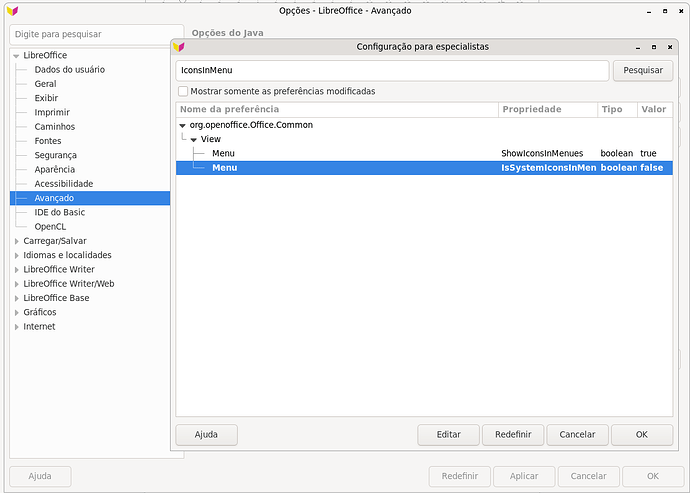This screenshot has width=690, height=493.
Task: Open the OpenCL options page
Action: [50, 227]
